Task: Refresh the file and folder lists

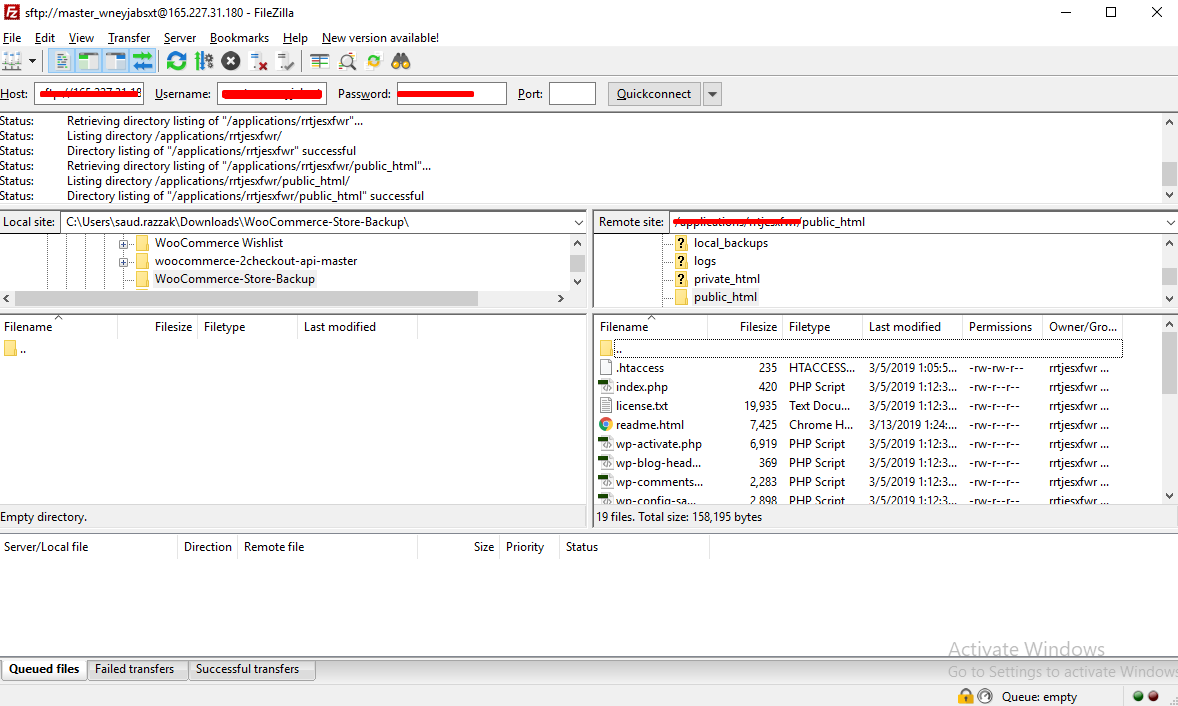Action: (177, 62)
